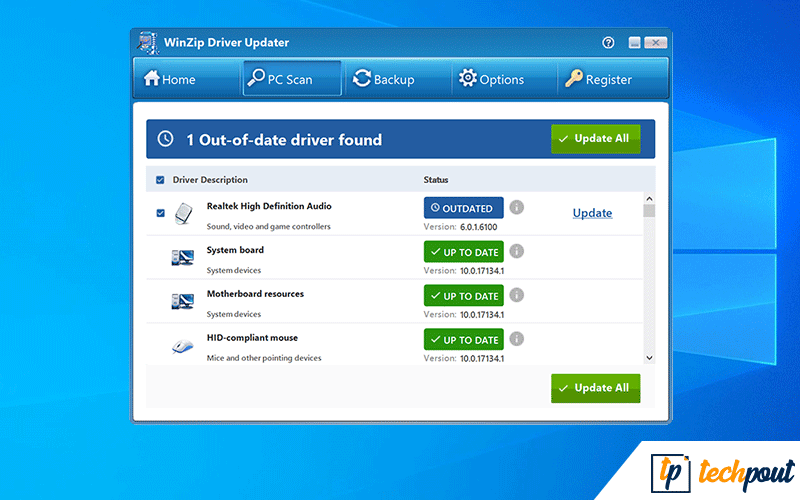Click info icon for Realtek High Definition Audio

coord(516,207)
